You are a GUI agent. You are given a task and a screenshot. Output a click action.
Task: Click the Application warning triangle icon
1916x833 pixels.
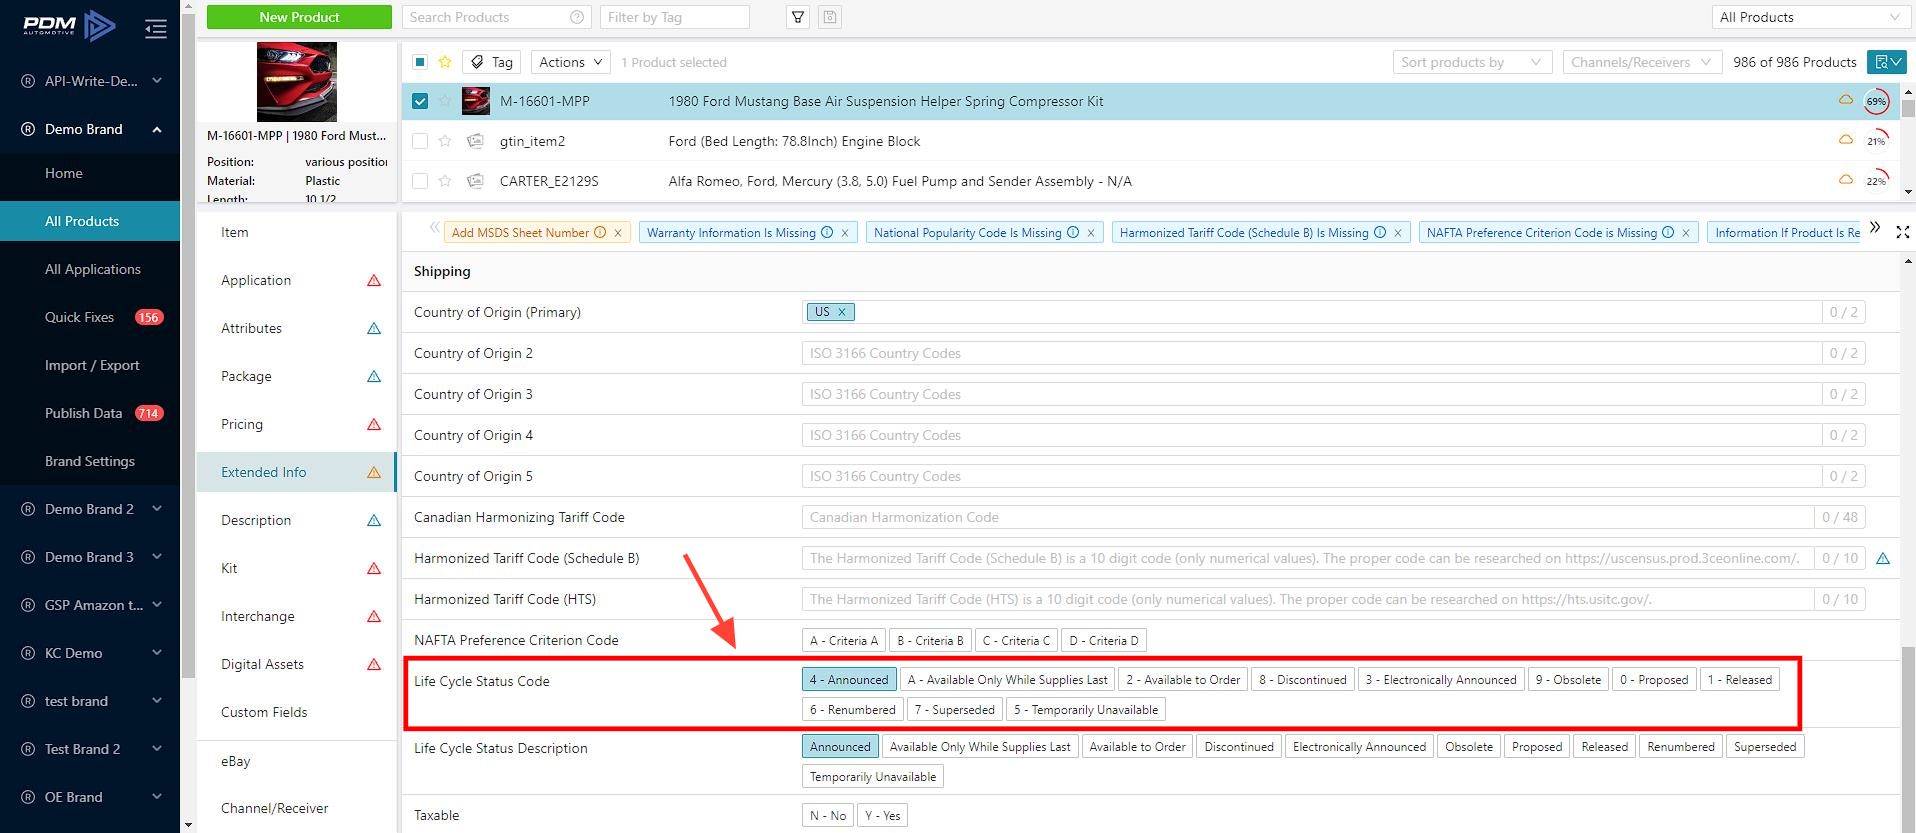pos(374,281)
